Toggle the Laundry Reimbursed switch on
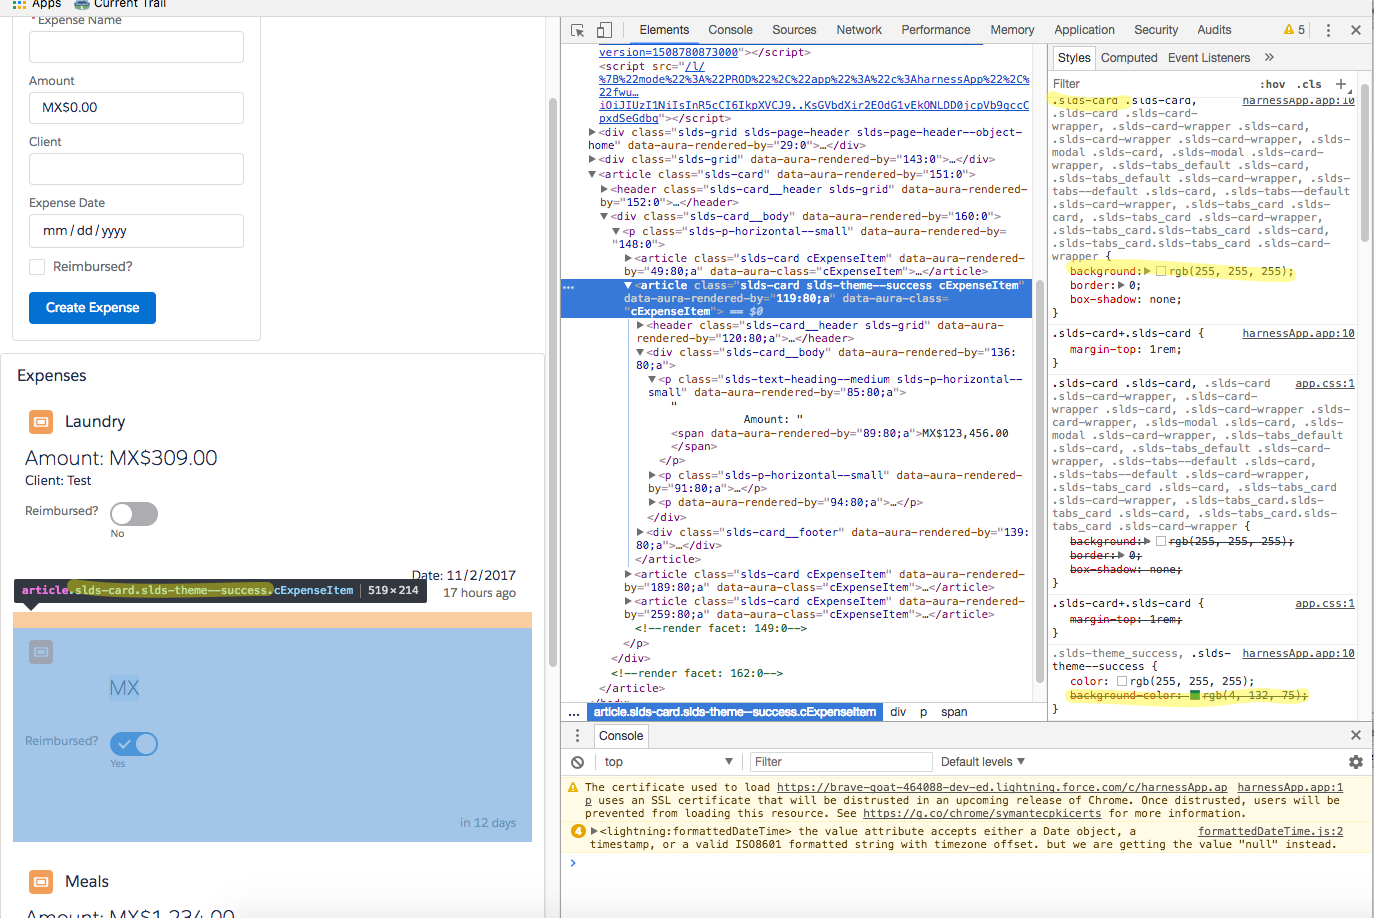Viewport: 1374px width, 918px height. pos(134,514)
